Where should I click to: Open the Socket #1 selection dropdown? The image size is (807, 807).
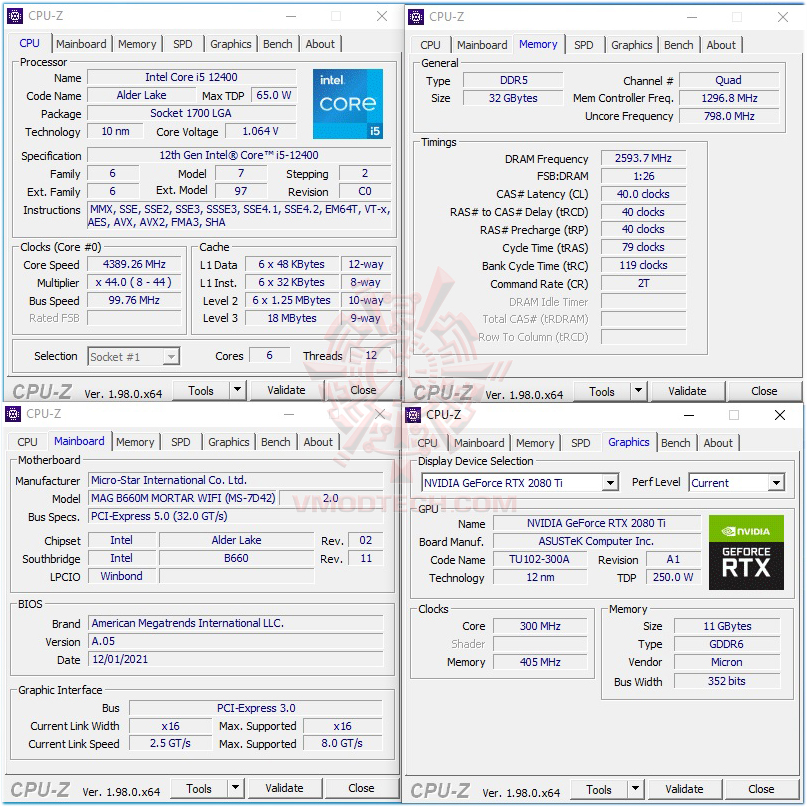click(133, 356)
